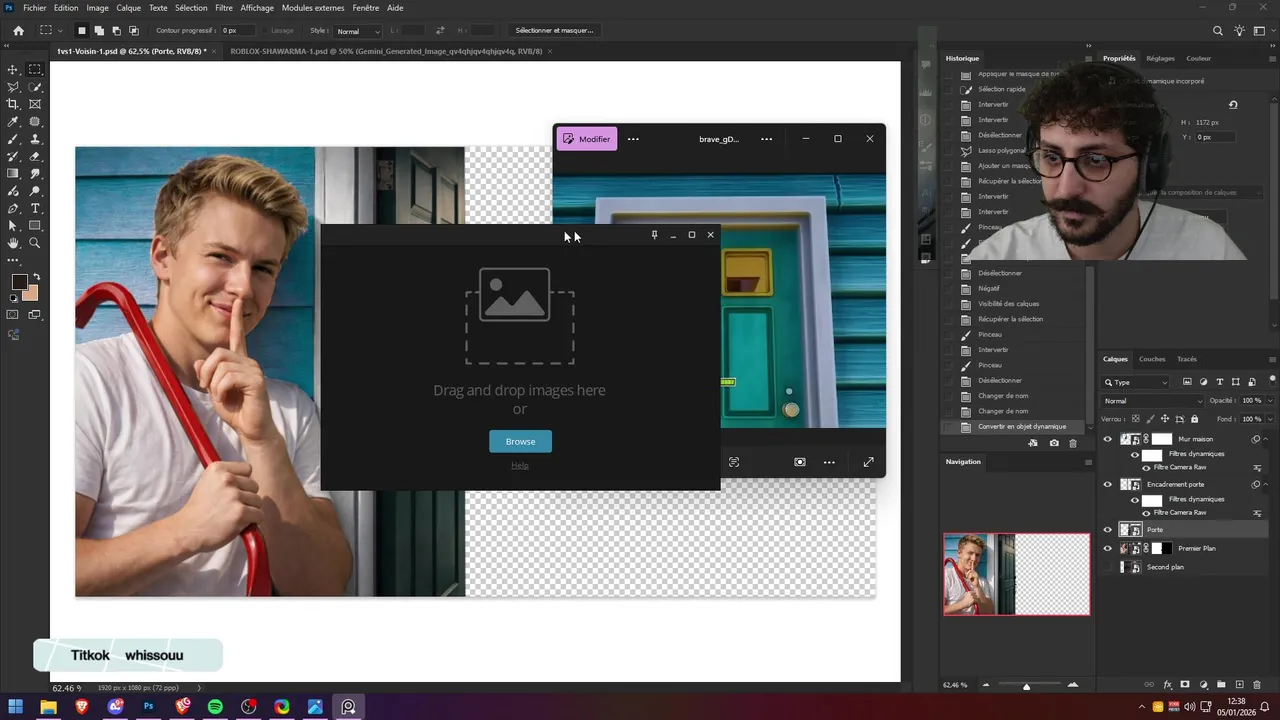Open the Calque menu
This screenshot has height=720, width=1280.
pyautogui.click(x=128, y=8)
